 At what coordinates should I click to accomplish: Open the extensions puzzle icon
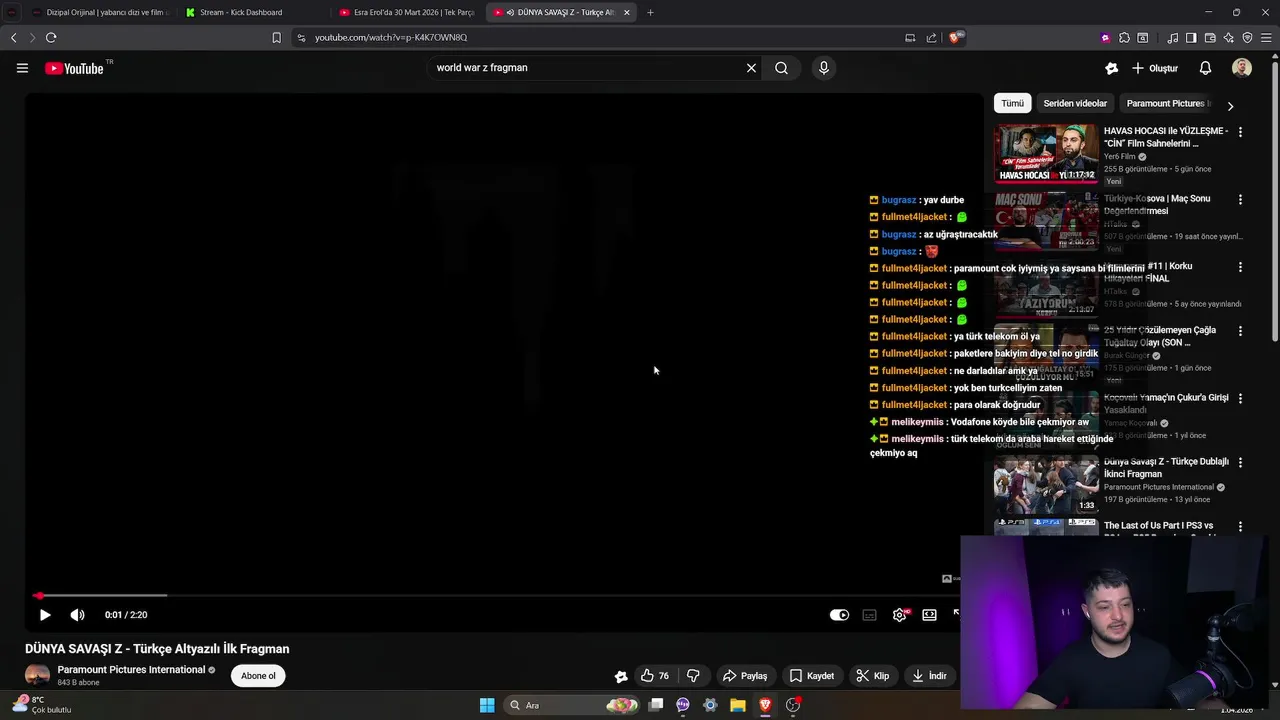pos(1124,38)
